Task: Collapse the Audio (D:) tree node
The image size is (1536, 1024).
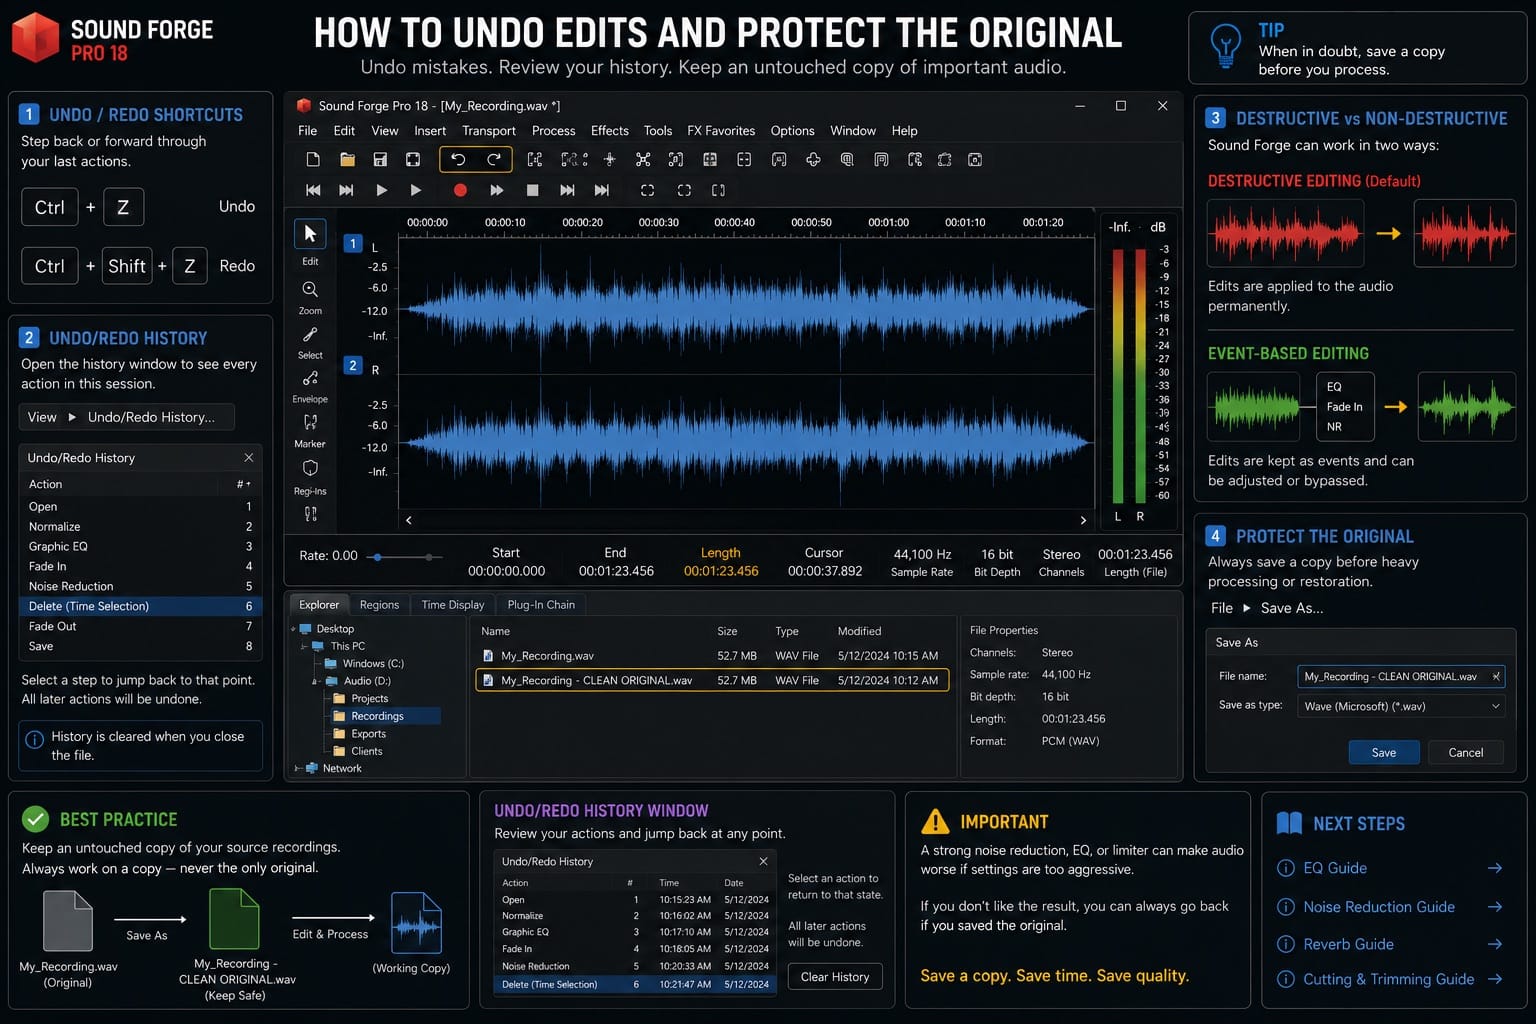Action: pos(315,681)
